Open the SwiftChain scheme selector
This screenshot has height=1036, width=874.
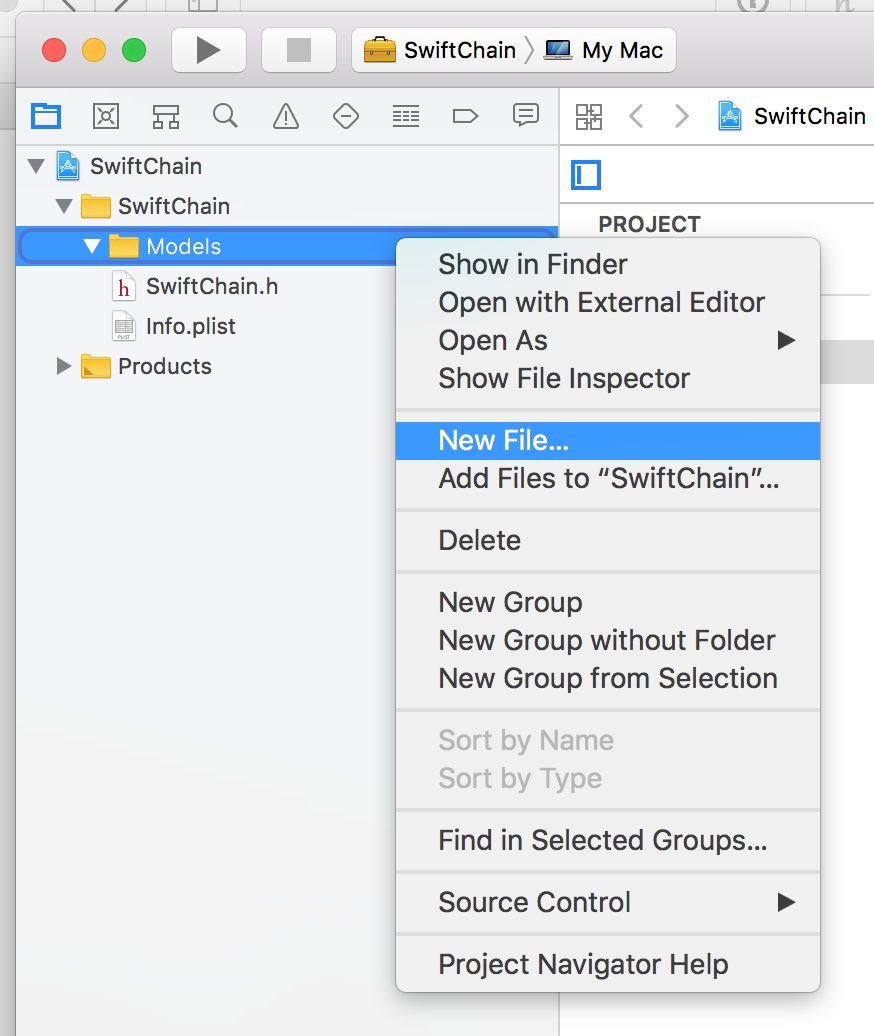(x=440, y=50)
